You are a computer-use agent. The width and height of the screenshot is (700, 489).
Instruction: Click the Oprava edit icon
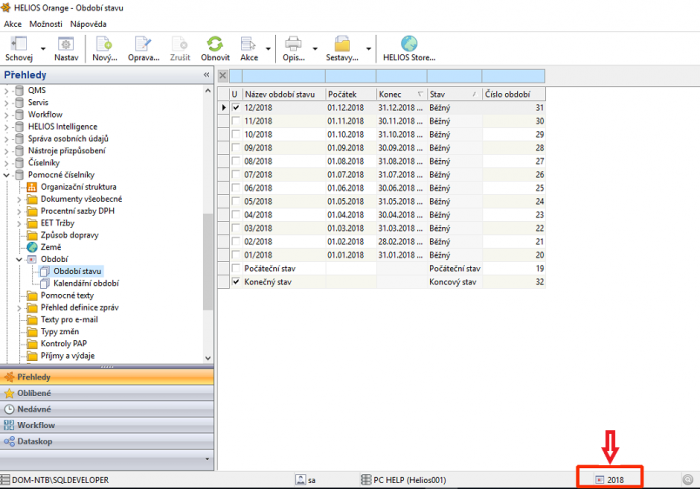[143, 44]
